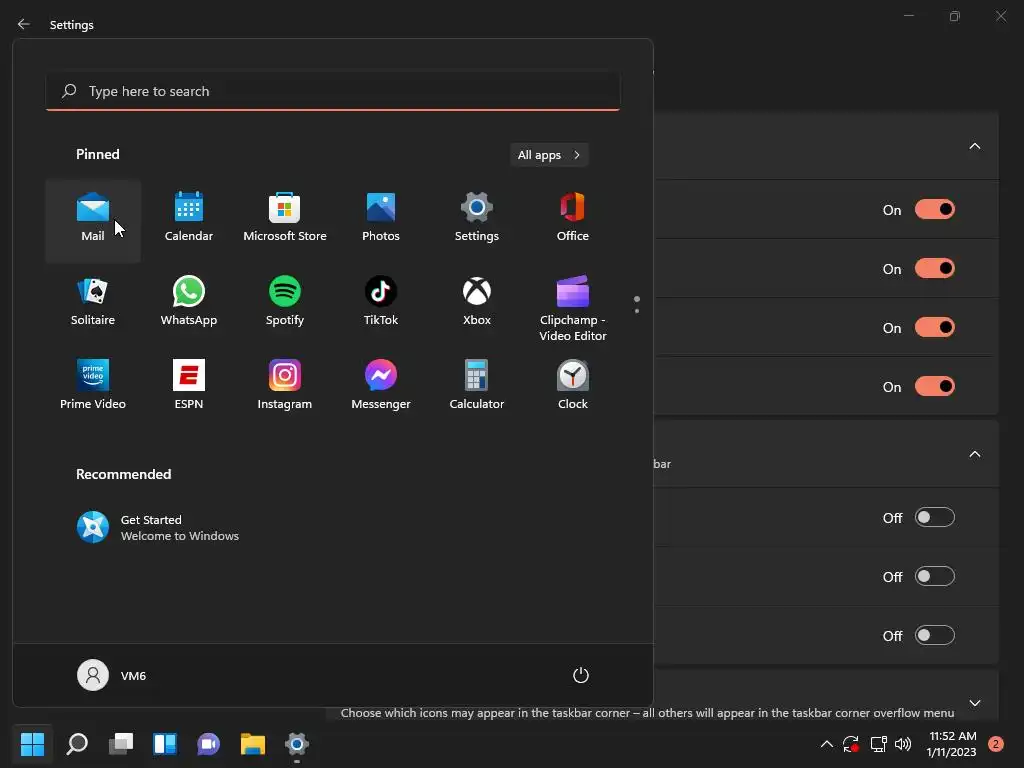Turn off the second On toggle in Settings

tap(935, 268)
